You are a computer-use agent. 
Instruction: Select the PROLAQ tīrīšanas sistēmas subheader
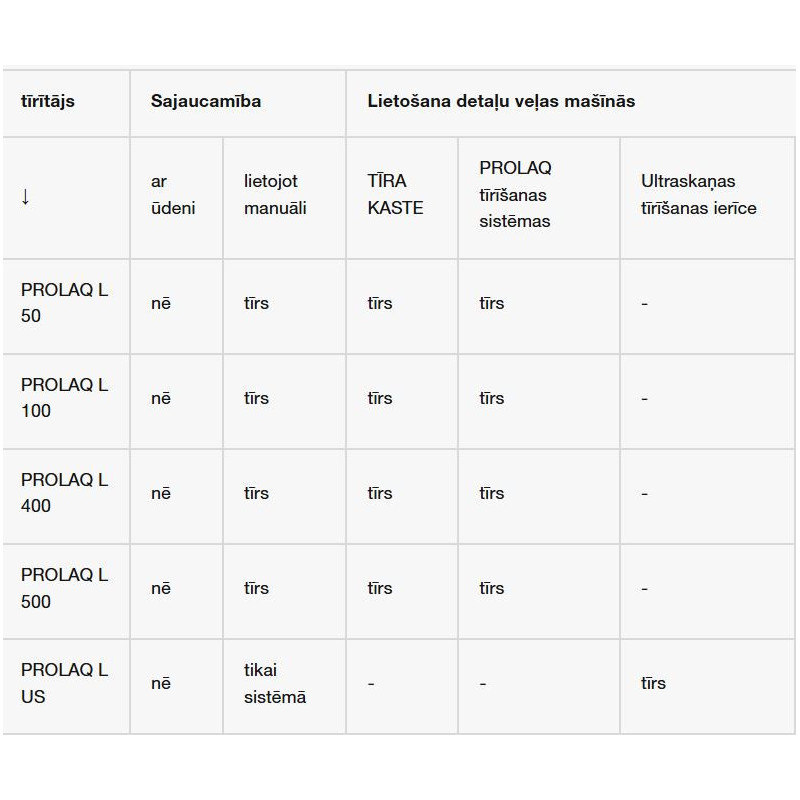click(515, 195)
